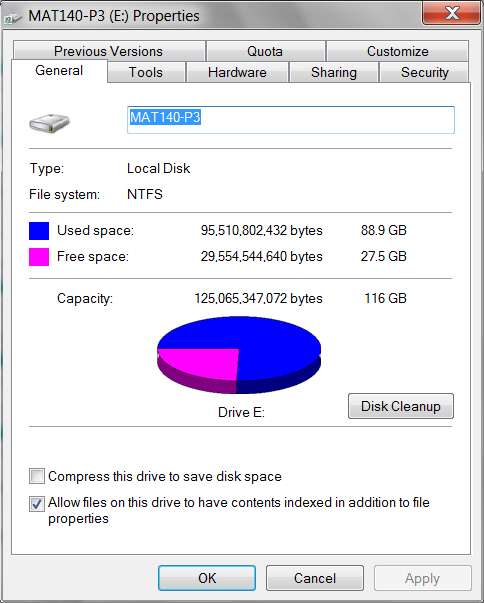The height and width of the screenshot is (603, 484).
Task: Switch to the Previous Versions tab
Action: [x=108, y=51]
